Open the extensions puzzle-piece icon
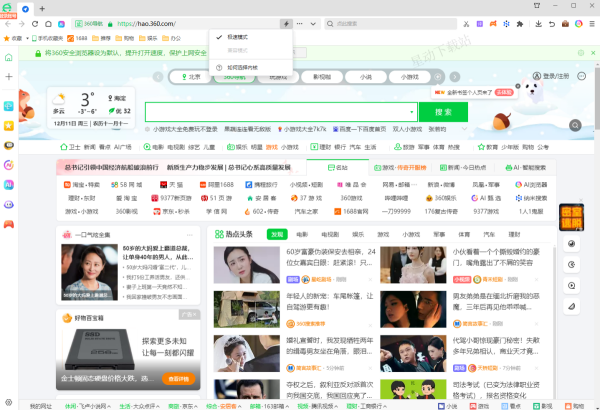The width and height of the screenshot is (600, 410). tap(520, 24)
